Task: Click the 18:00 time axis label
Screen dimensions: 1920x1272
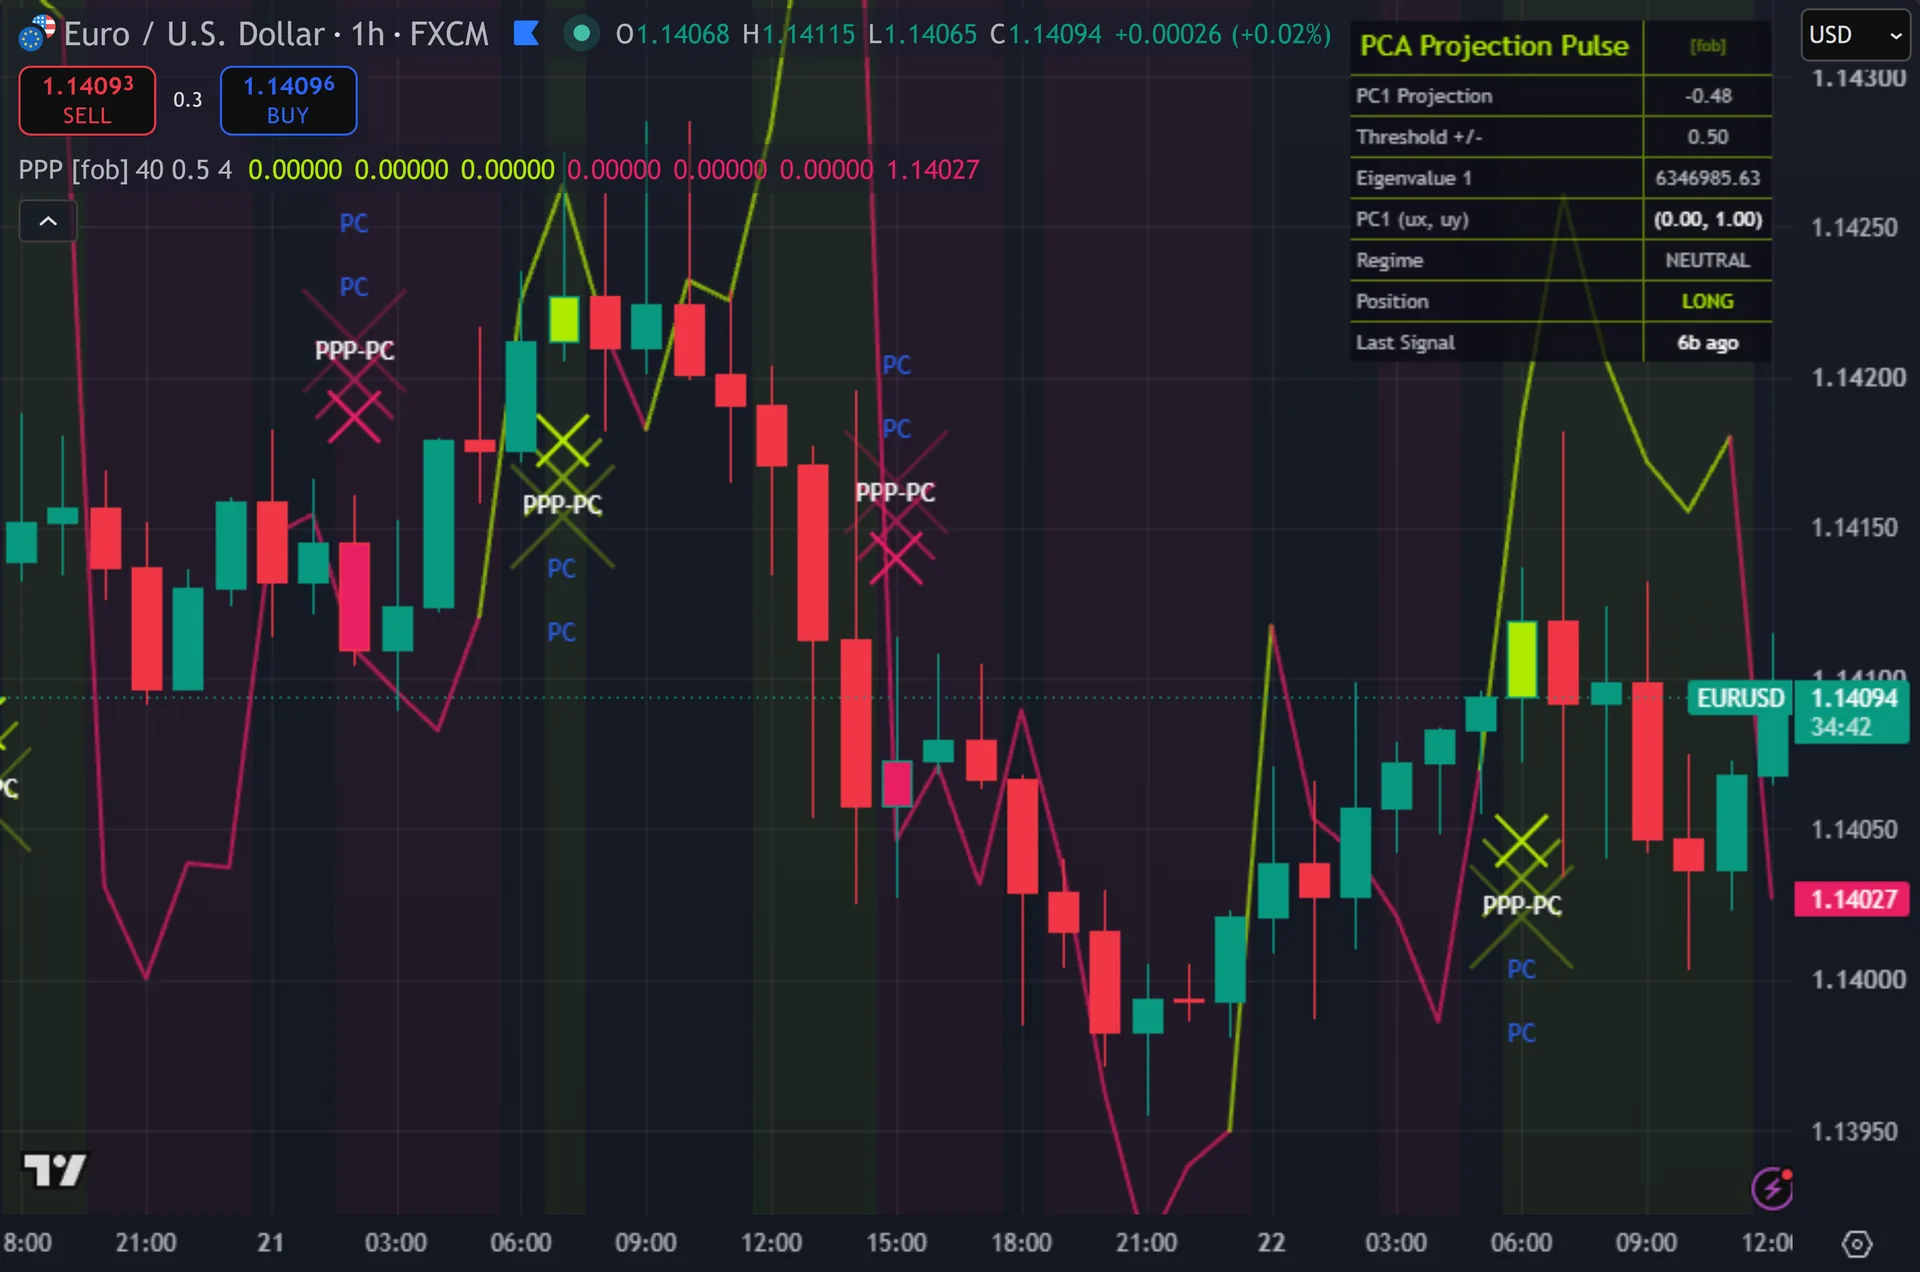Action: click(x=1021, y=1243)
